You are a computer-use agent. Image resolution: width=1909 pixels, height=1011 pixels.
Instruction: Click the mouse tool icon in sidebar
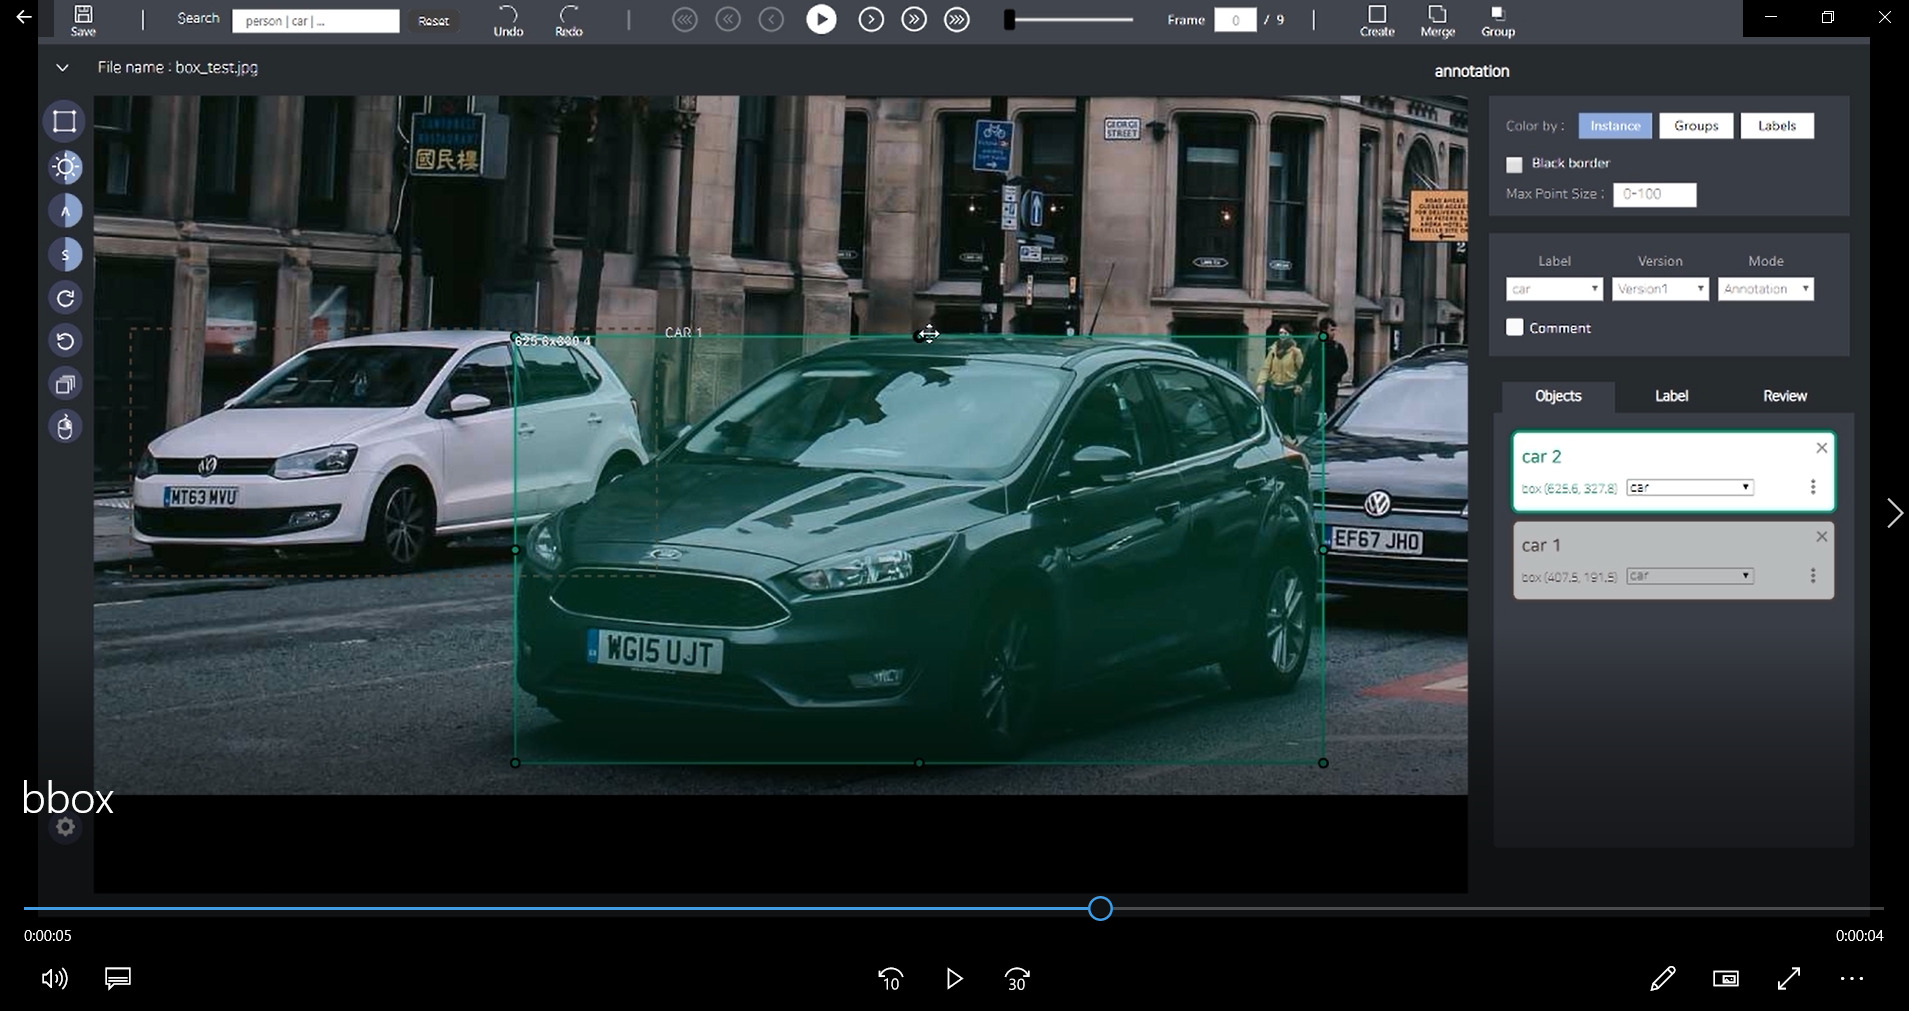click(65, 427)
